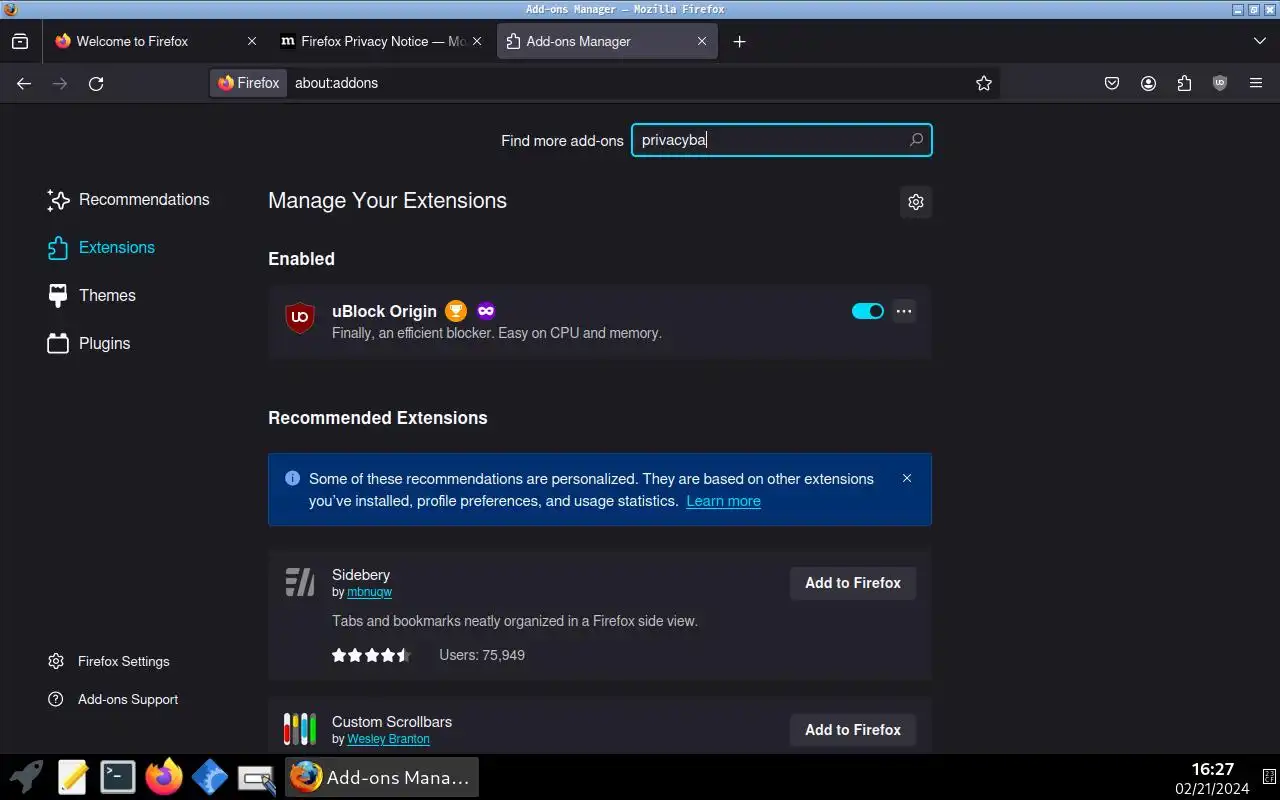Click uBlock Origin's private browsing mask badge
Image resolution: width=1280 pixels, height=800 pixels.
coord(486,311)
